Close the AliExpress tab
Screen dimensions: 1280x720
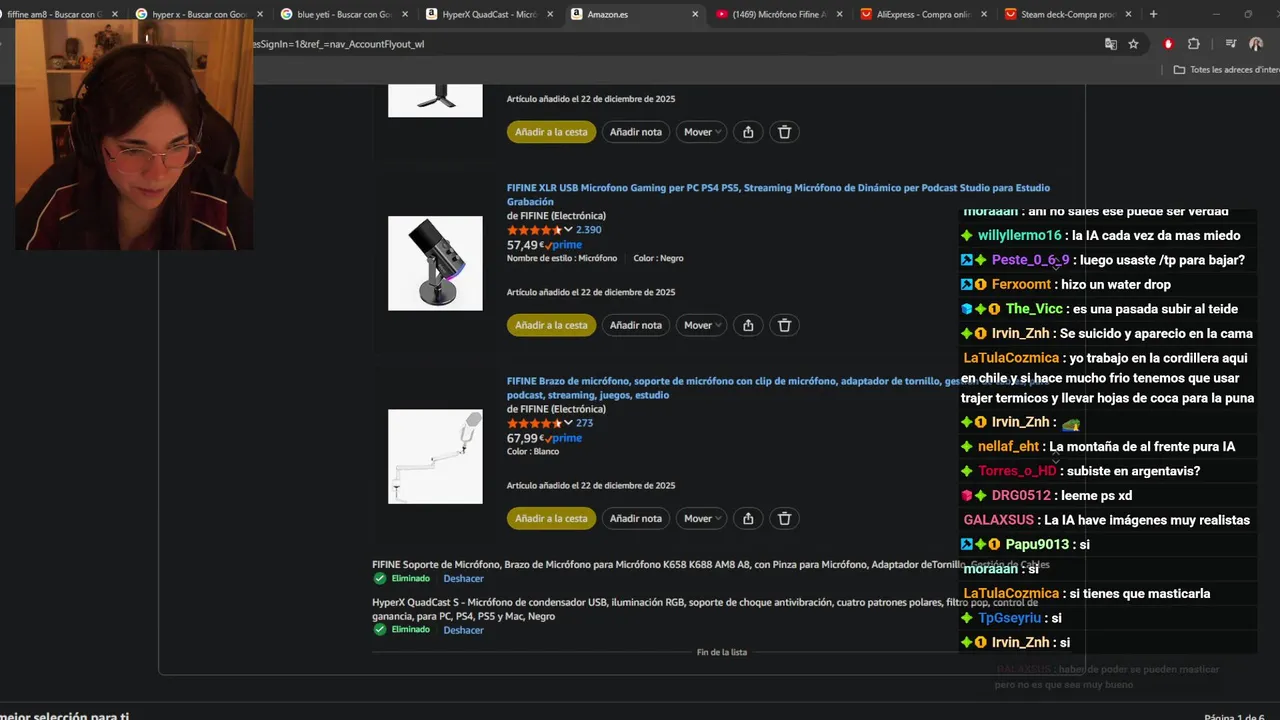coord(984,14)
